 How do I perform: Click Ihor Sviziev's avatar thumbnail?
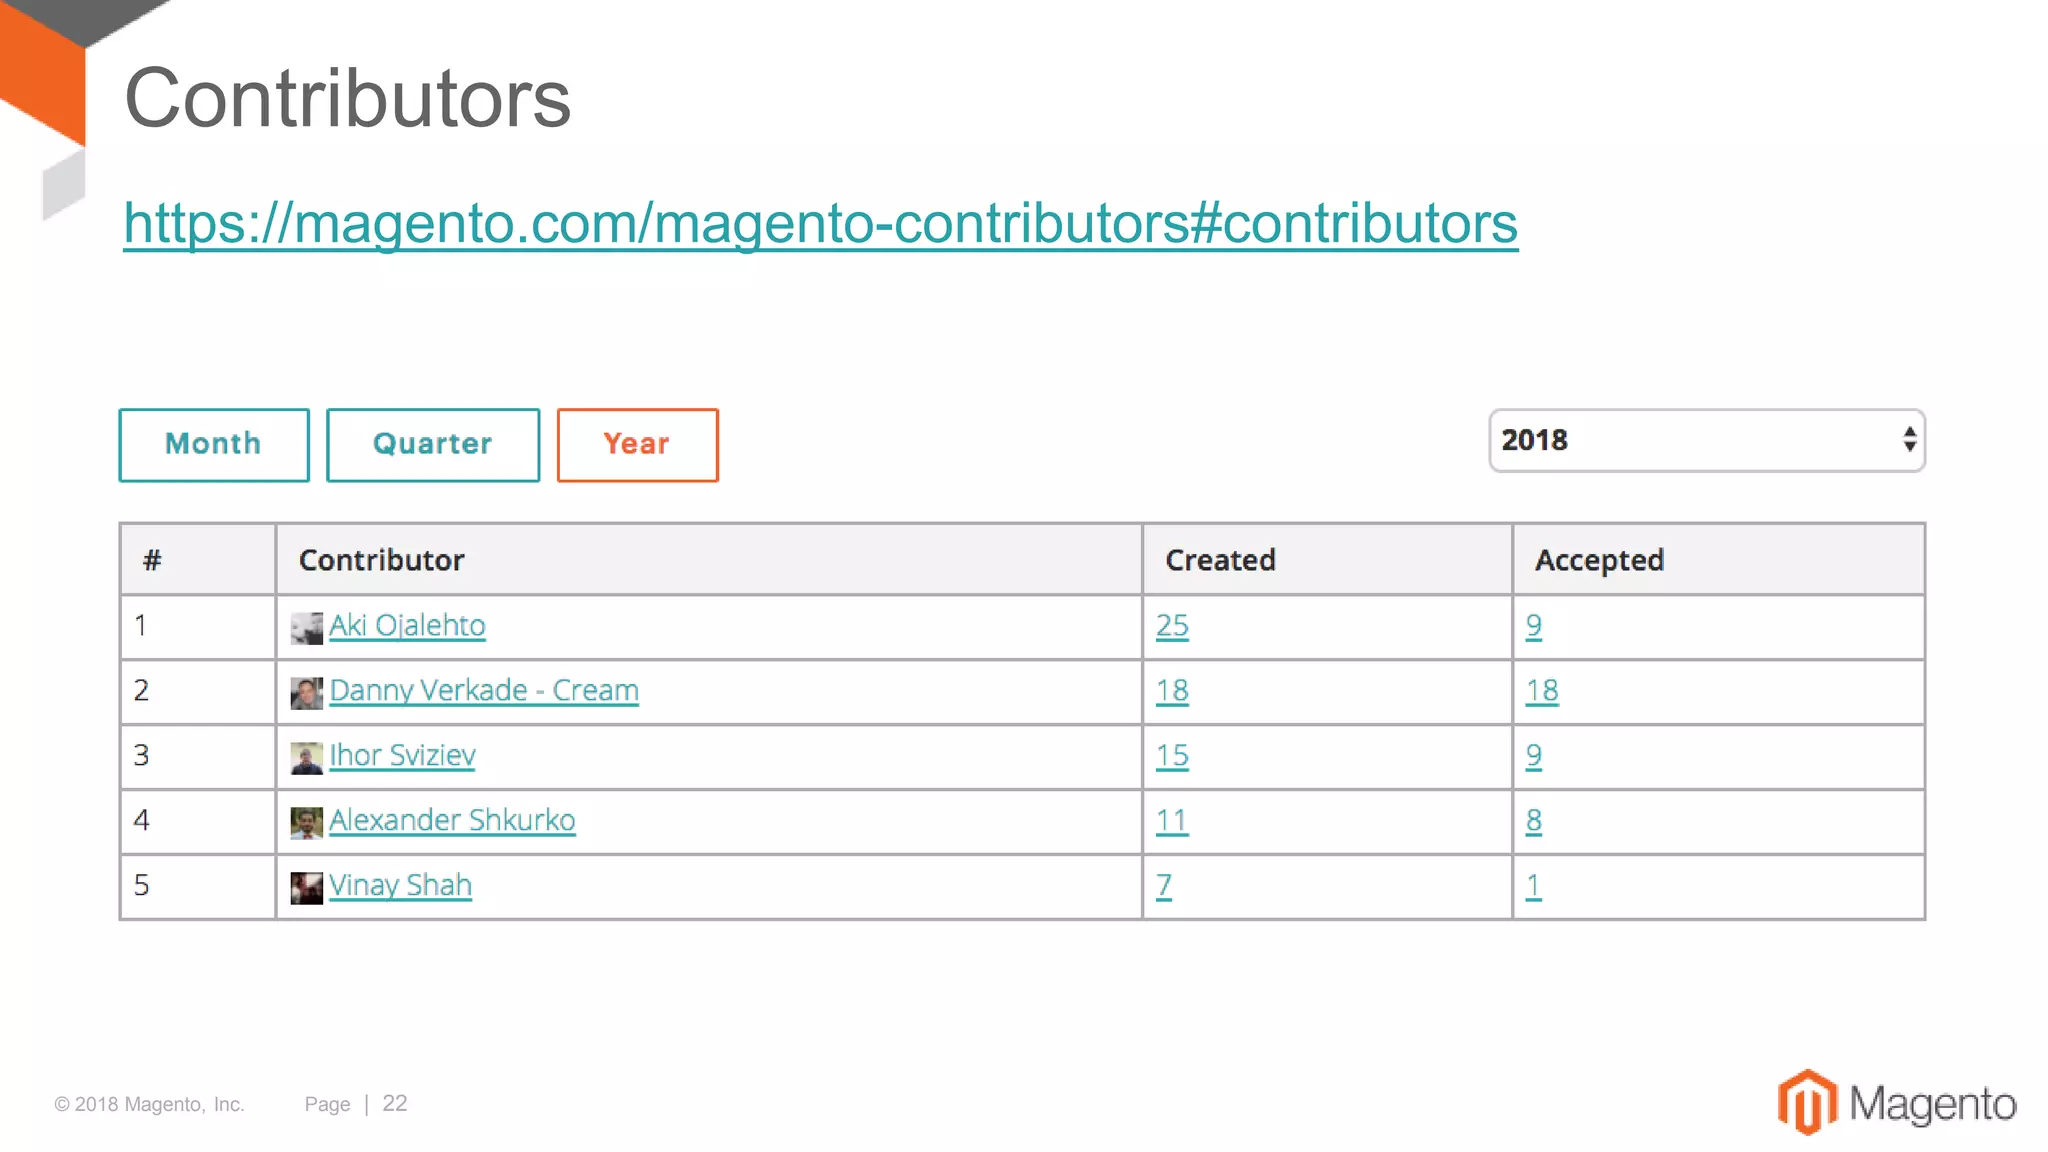[306, 758]
